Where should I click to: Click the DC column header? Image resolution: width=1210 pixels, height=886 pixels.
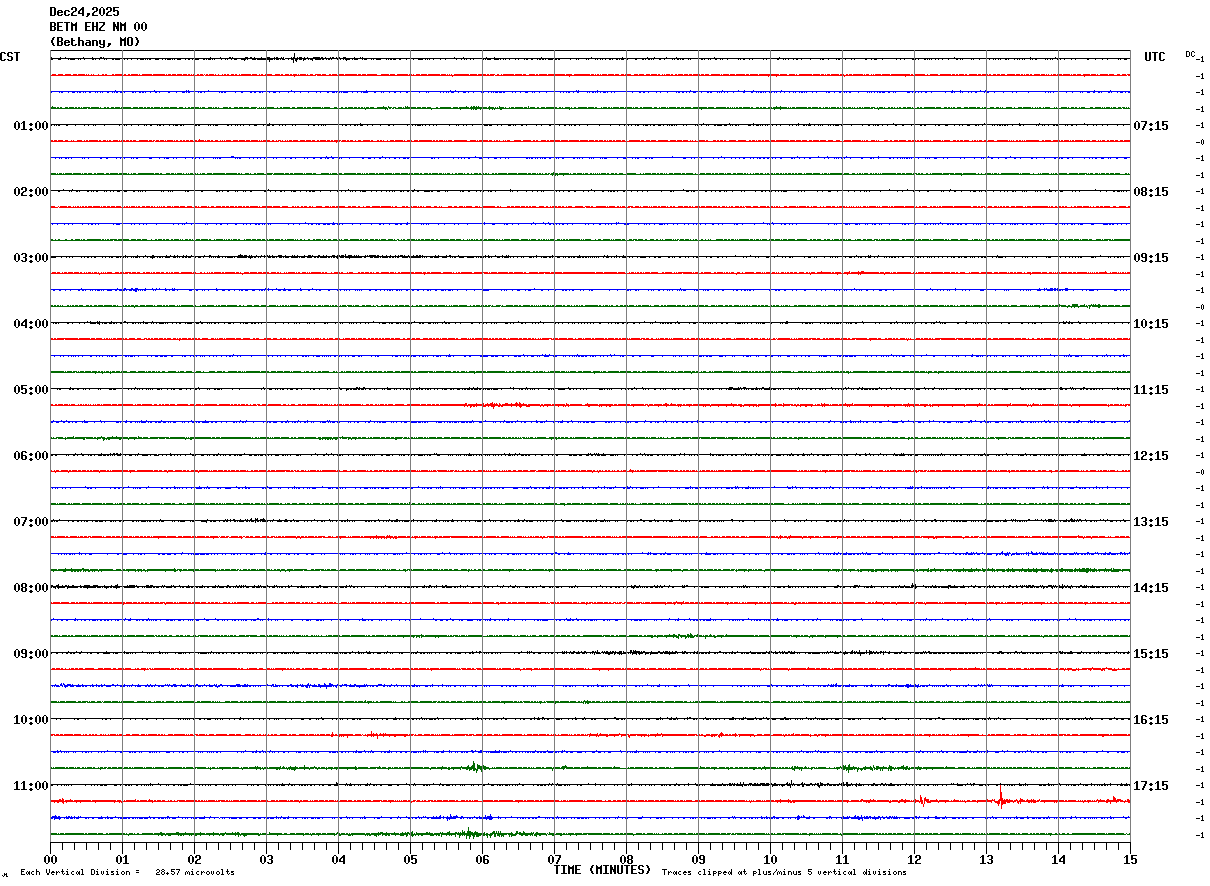tap(1190, 54)
